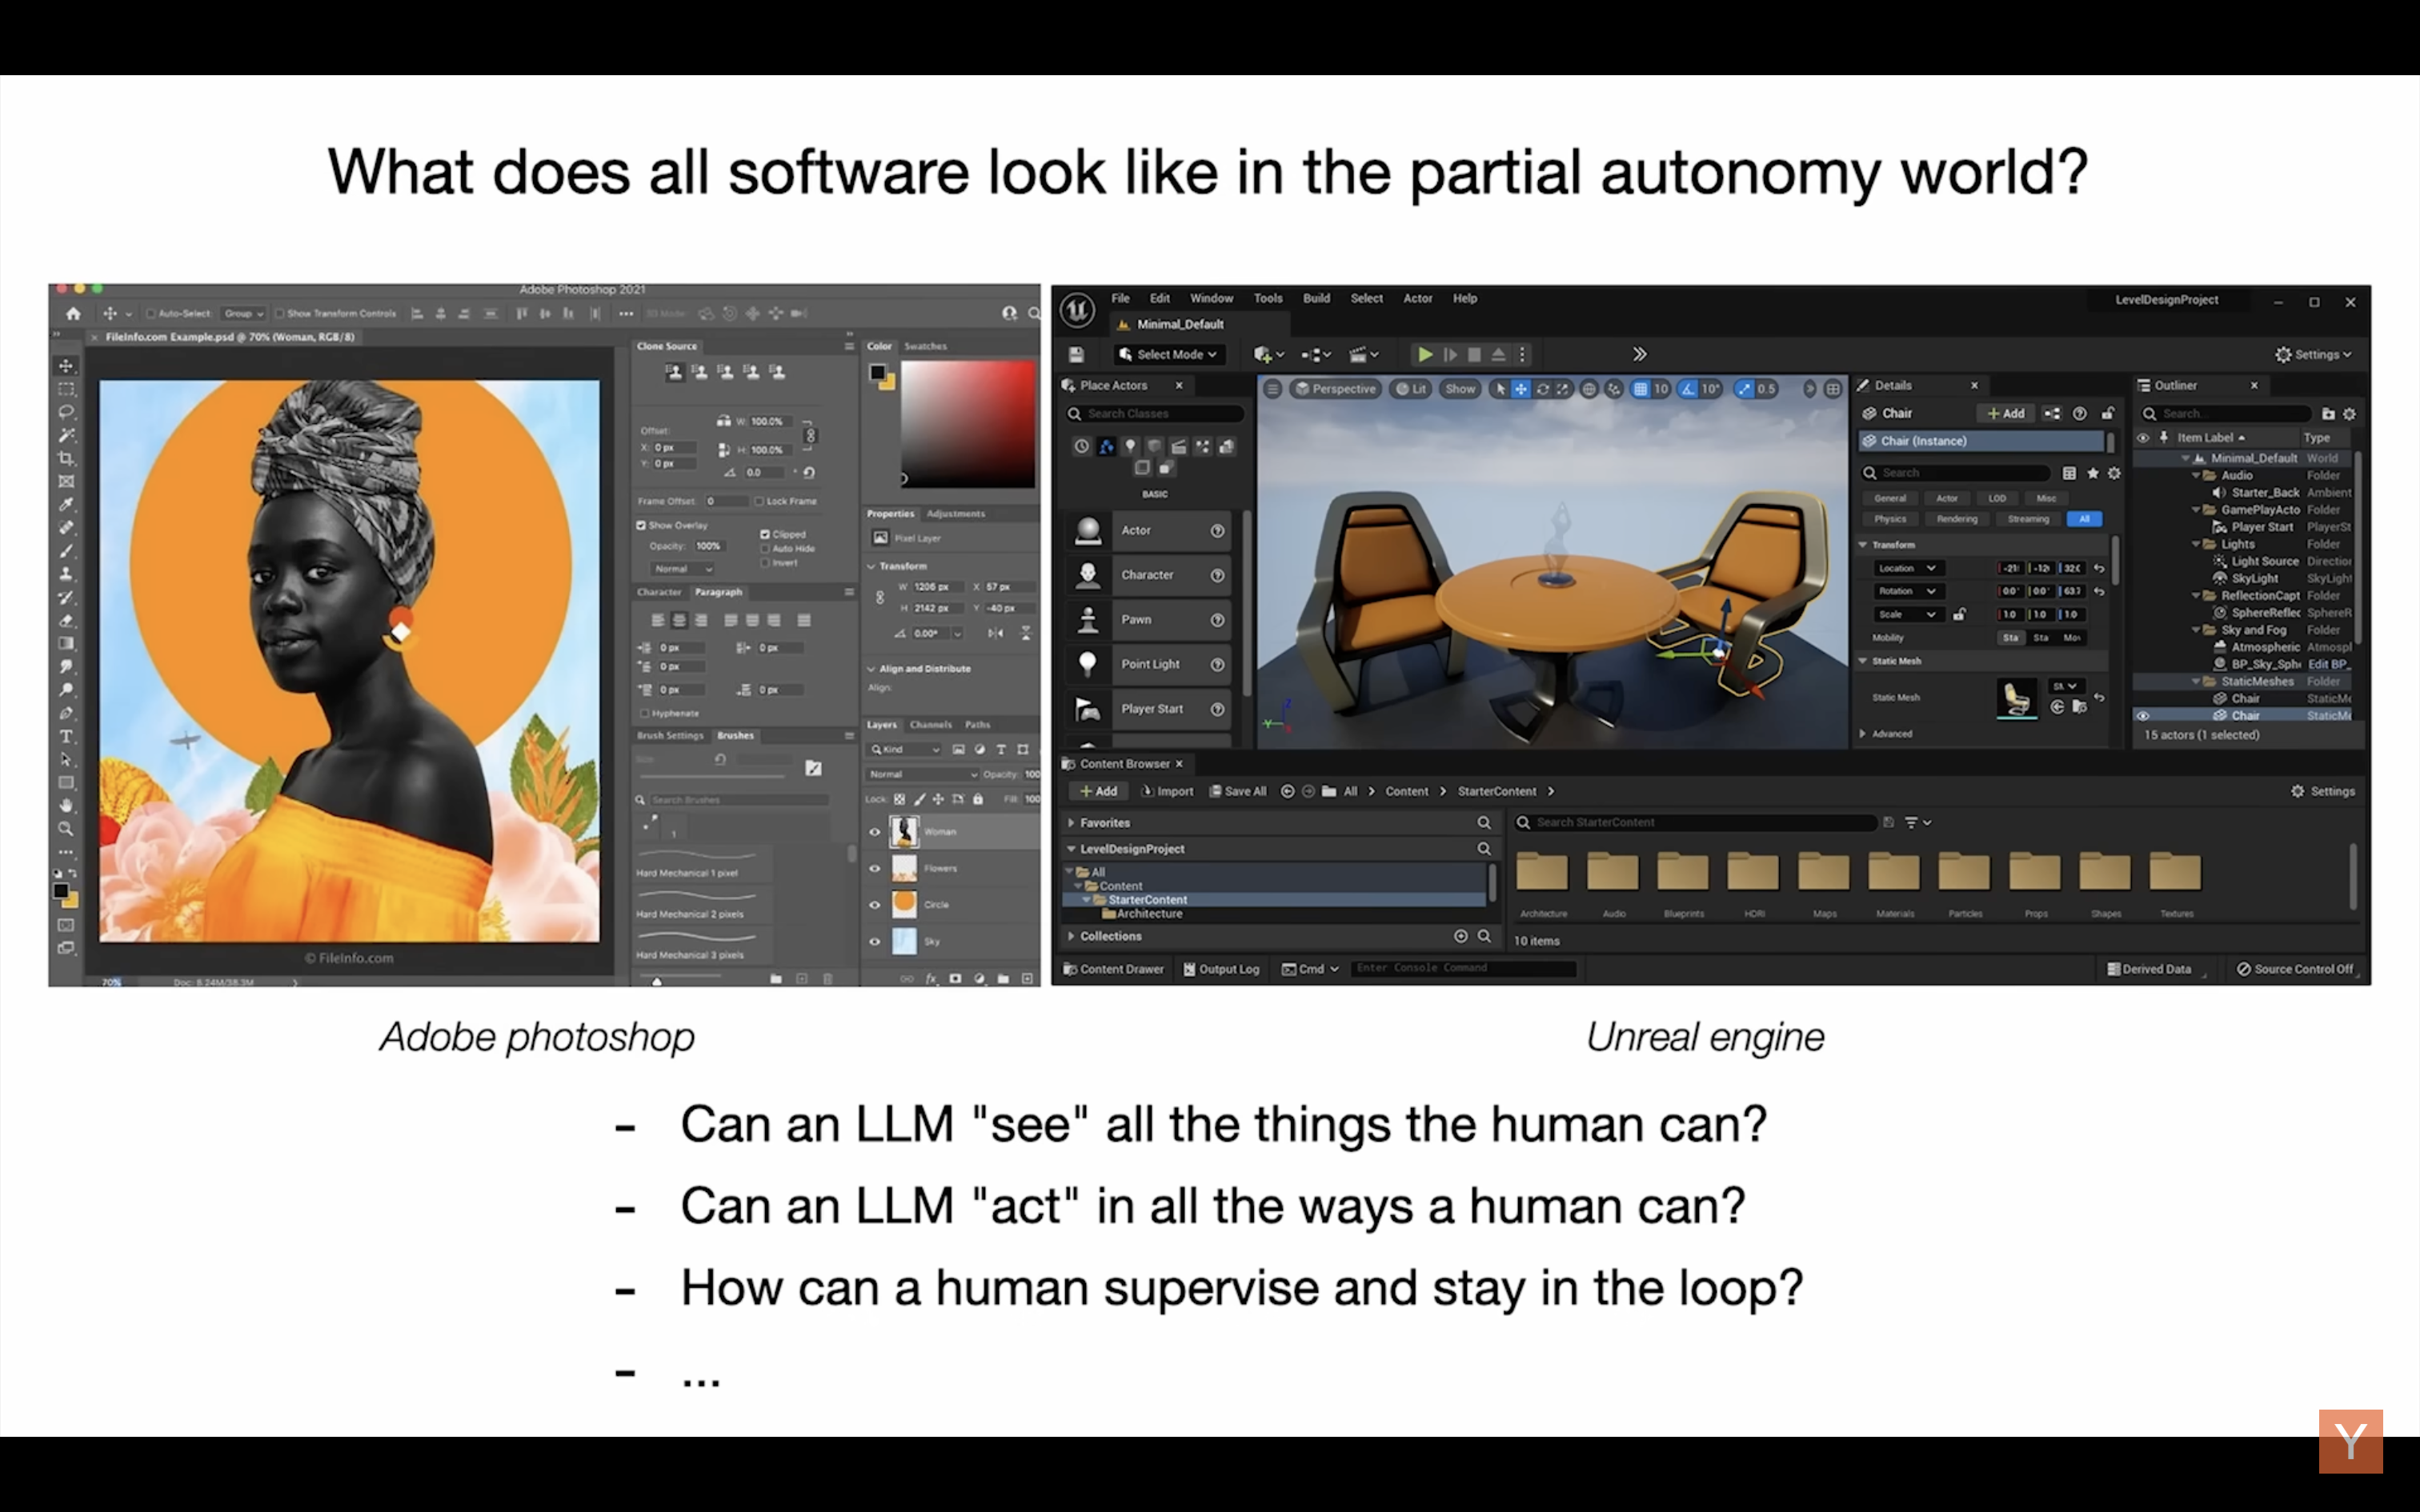This screenshot has width=2420, height=1512.
Task: Select the Horizontal Type tool in Photoshop
Action: pyautogui.click(x=66, y=736)
